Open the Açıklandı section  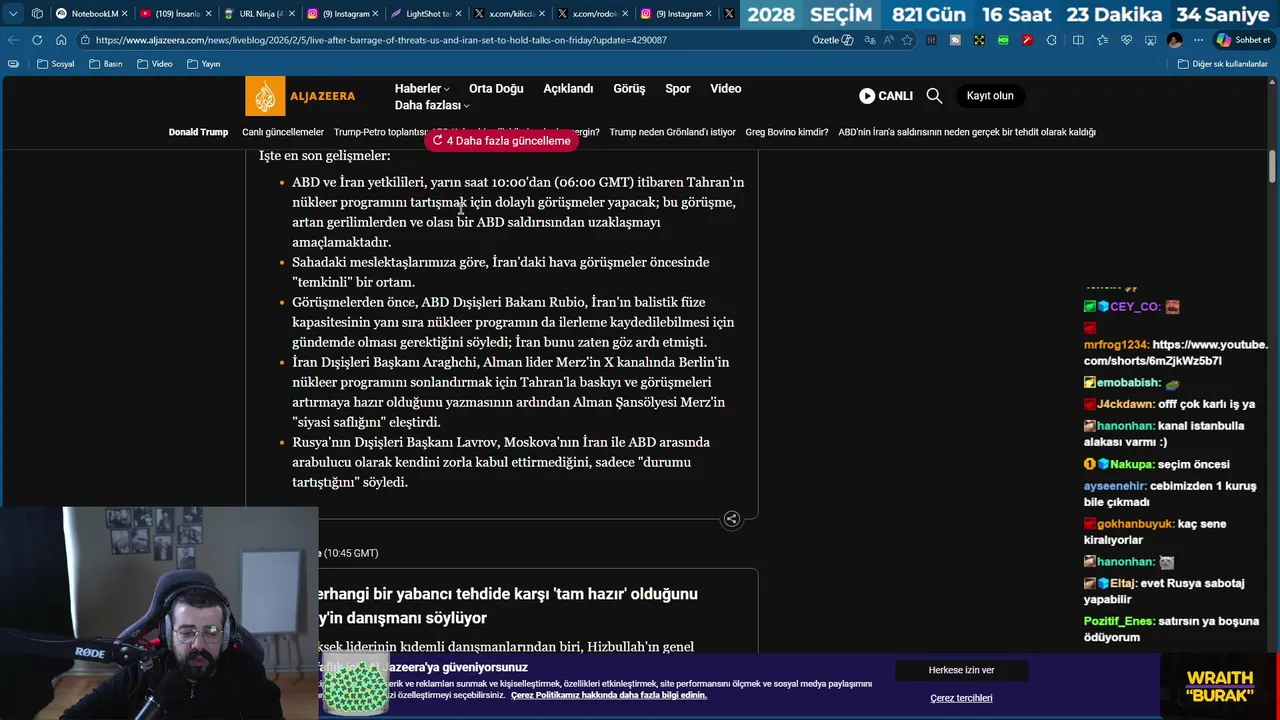coord(568,88)
